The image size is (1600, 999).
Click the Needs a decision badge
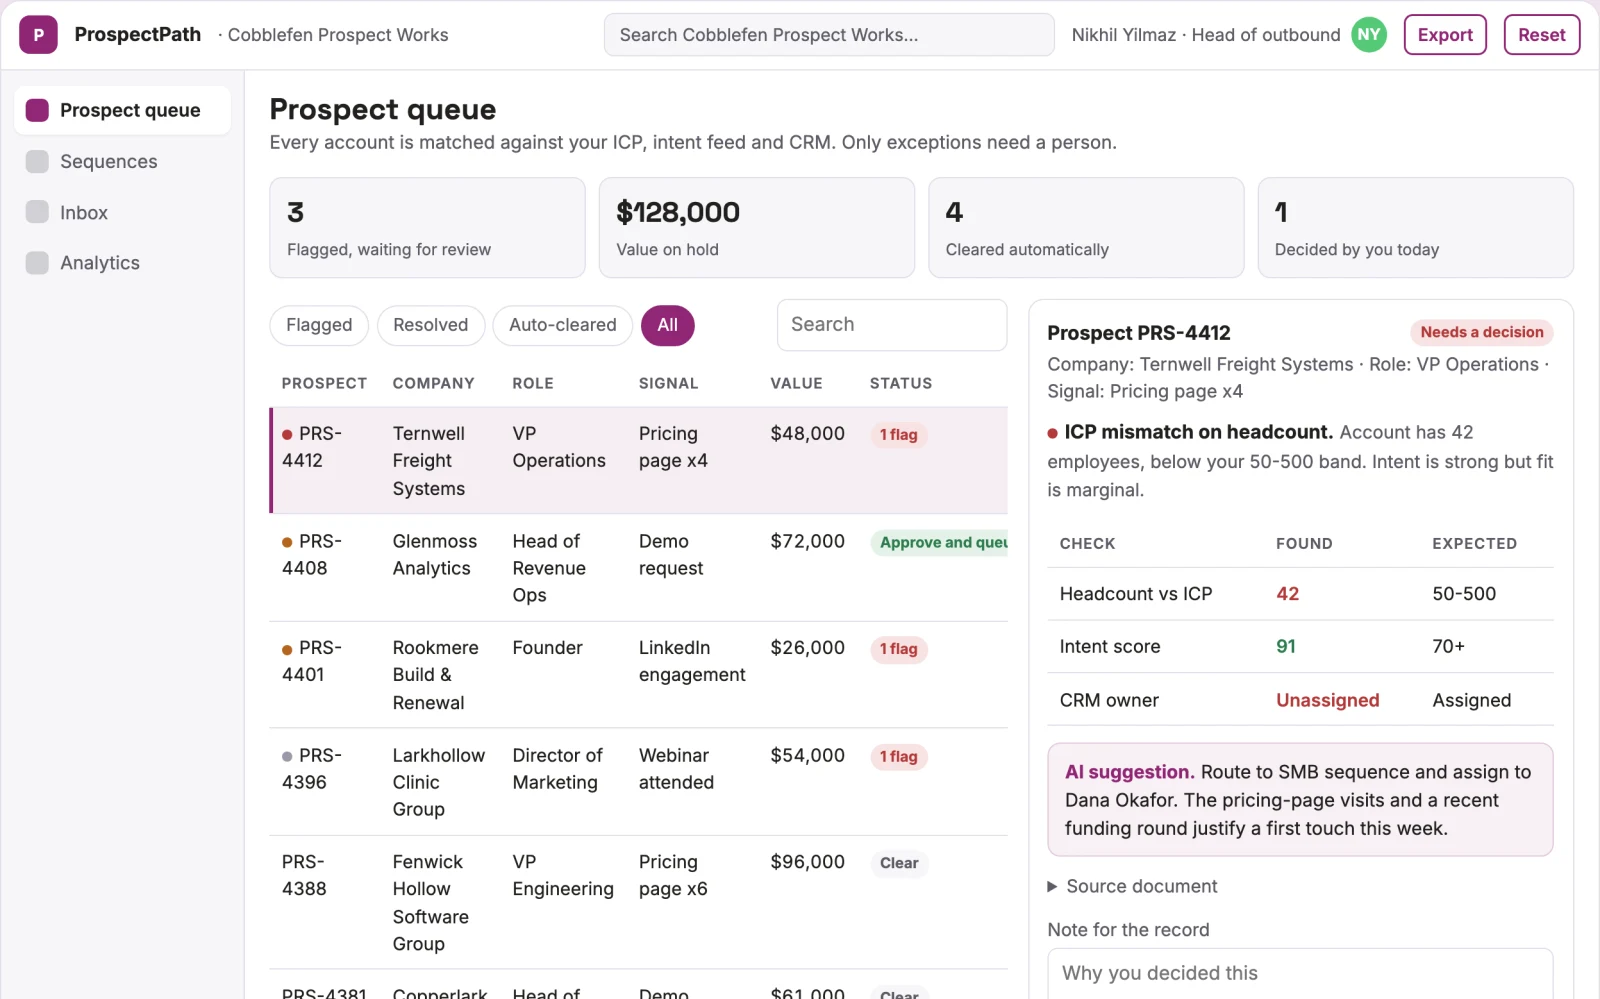pyautogui.click(x=1482, y=332)
